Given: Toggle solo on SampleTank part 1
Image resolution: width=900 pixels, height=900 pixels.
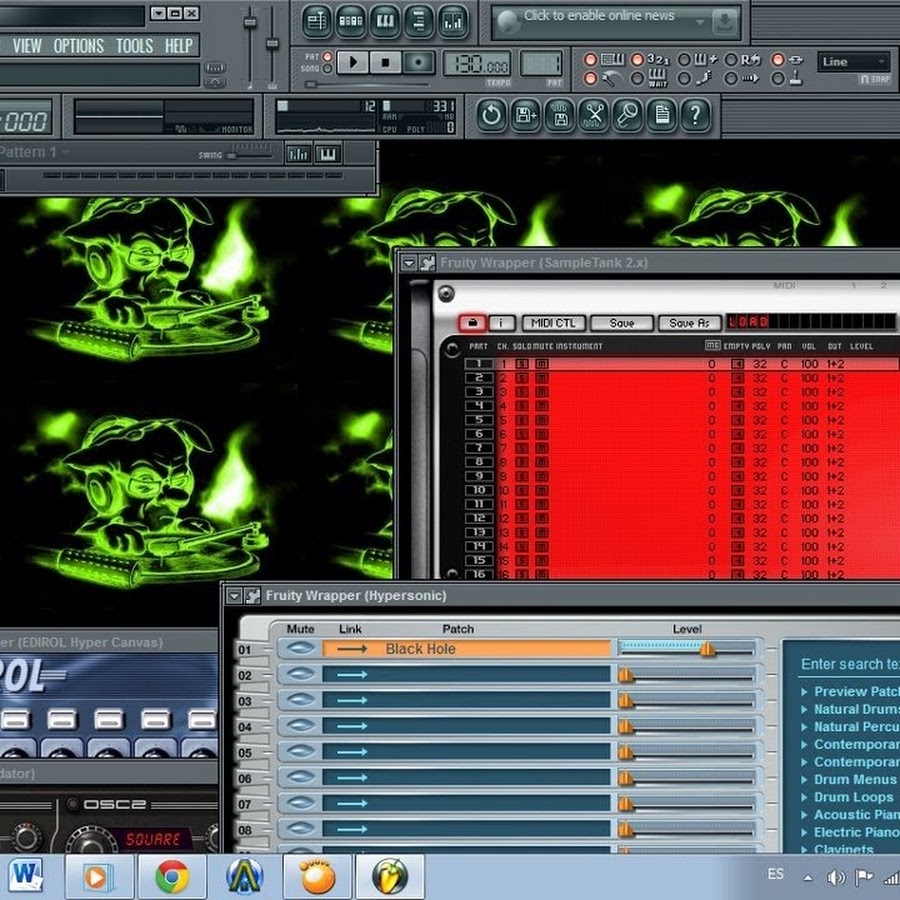Looking at the screenshot, I should 522,364.
